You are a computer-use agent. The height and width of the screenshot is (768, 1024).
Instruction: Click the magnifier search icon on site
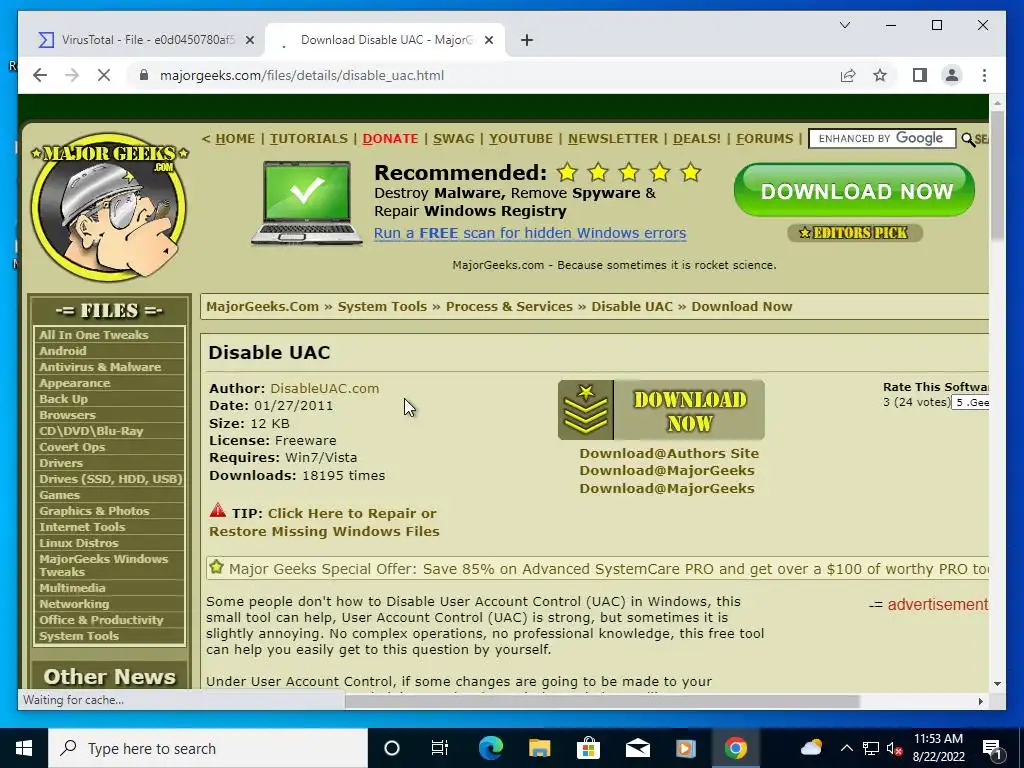968,139
